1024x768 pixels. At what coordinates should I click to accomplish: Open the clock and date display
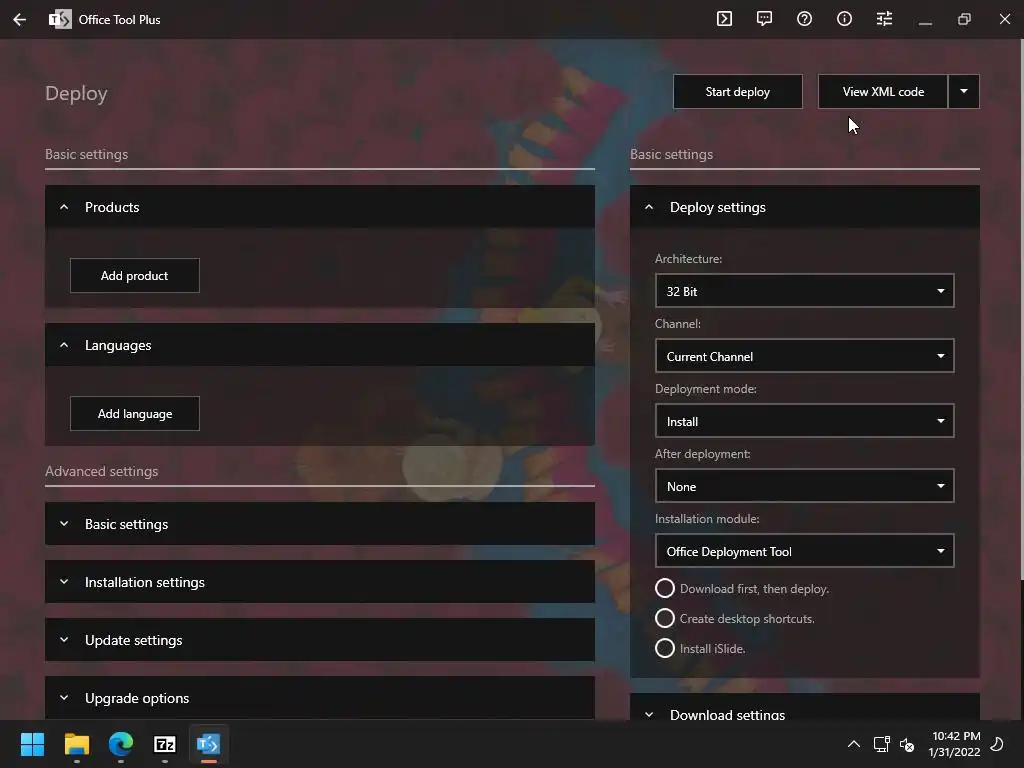point(955,744)
